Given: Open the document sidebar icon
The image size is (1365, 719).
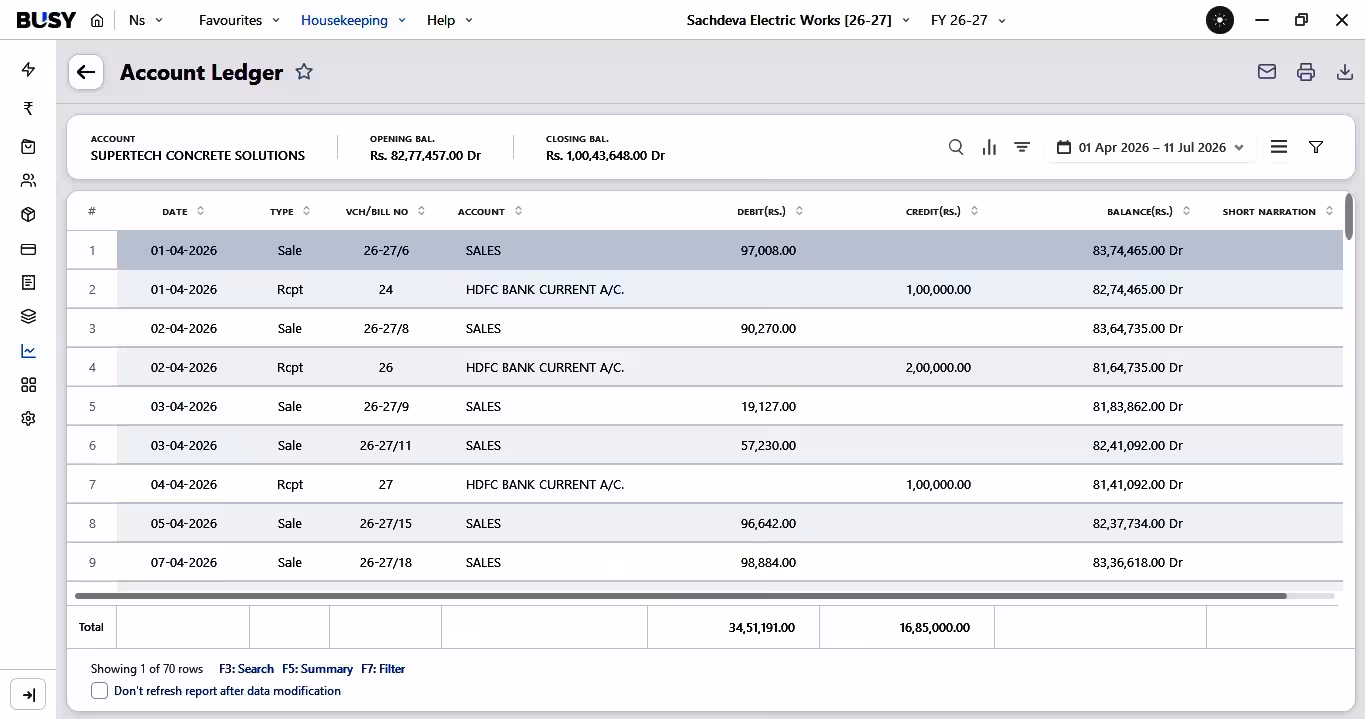Looking at the screenshot, I should (28, 283).
